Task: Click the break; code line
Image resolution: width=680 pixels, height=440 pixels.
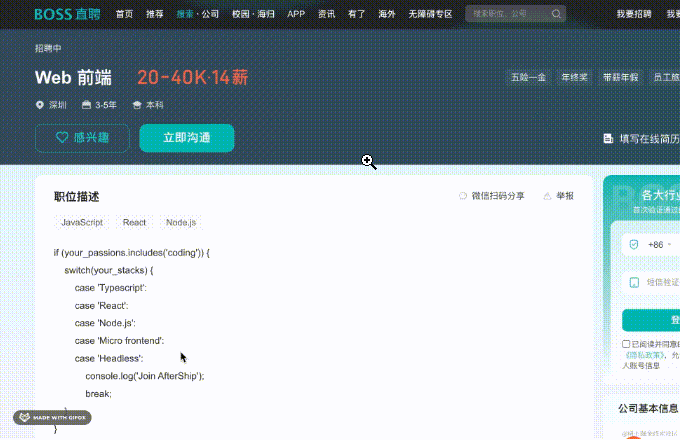Action: 98,394
